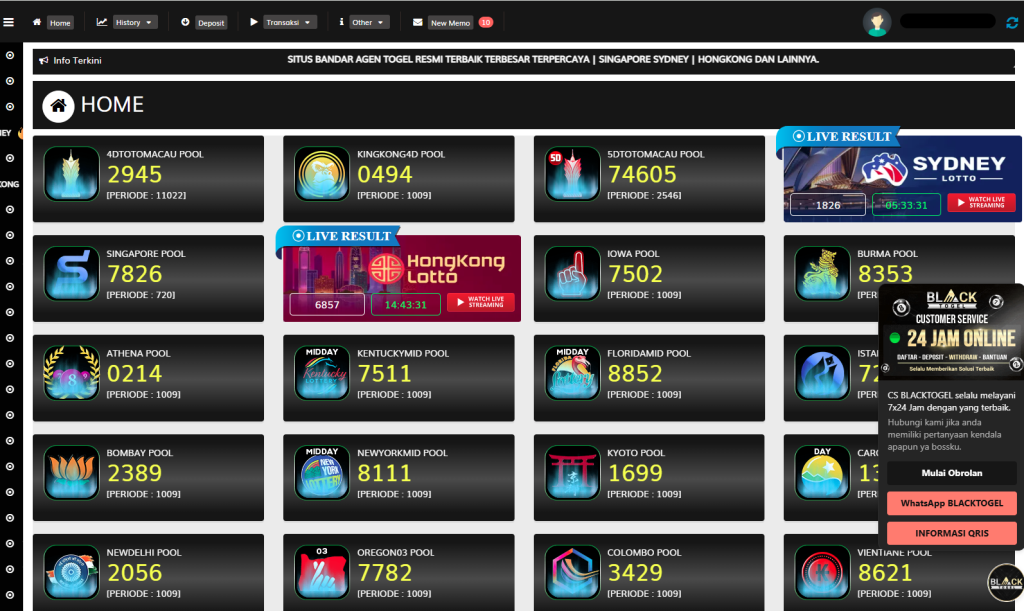
Task: Open the New Memo menu item
Action: (x=450, y=23)
